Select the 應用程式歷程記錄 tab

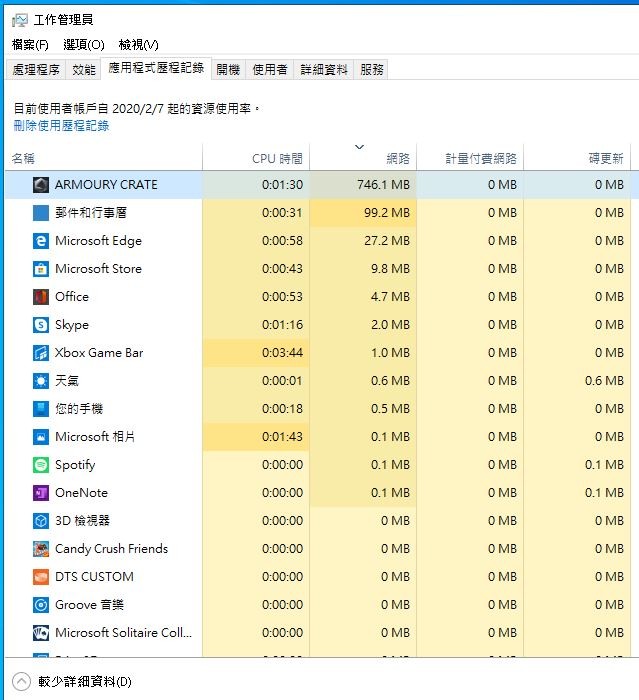click(156, 68)
